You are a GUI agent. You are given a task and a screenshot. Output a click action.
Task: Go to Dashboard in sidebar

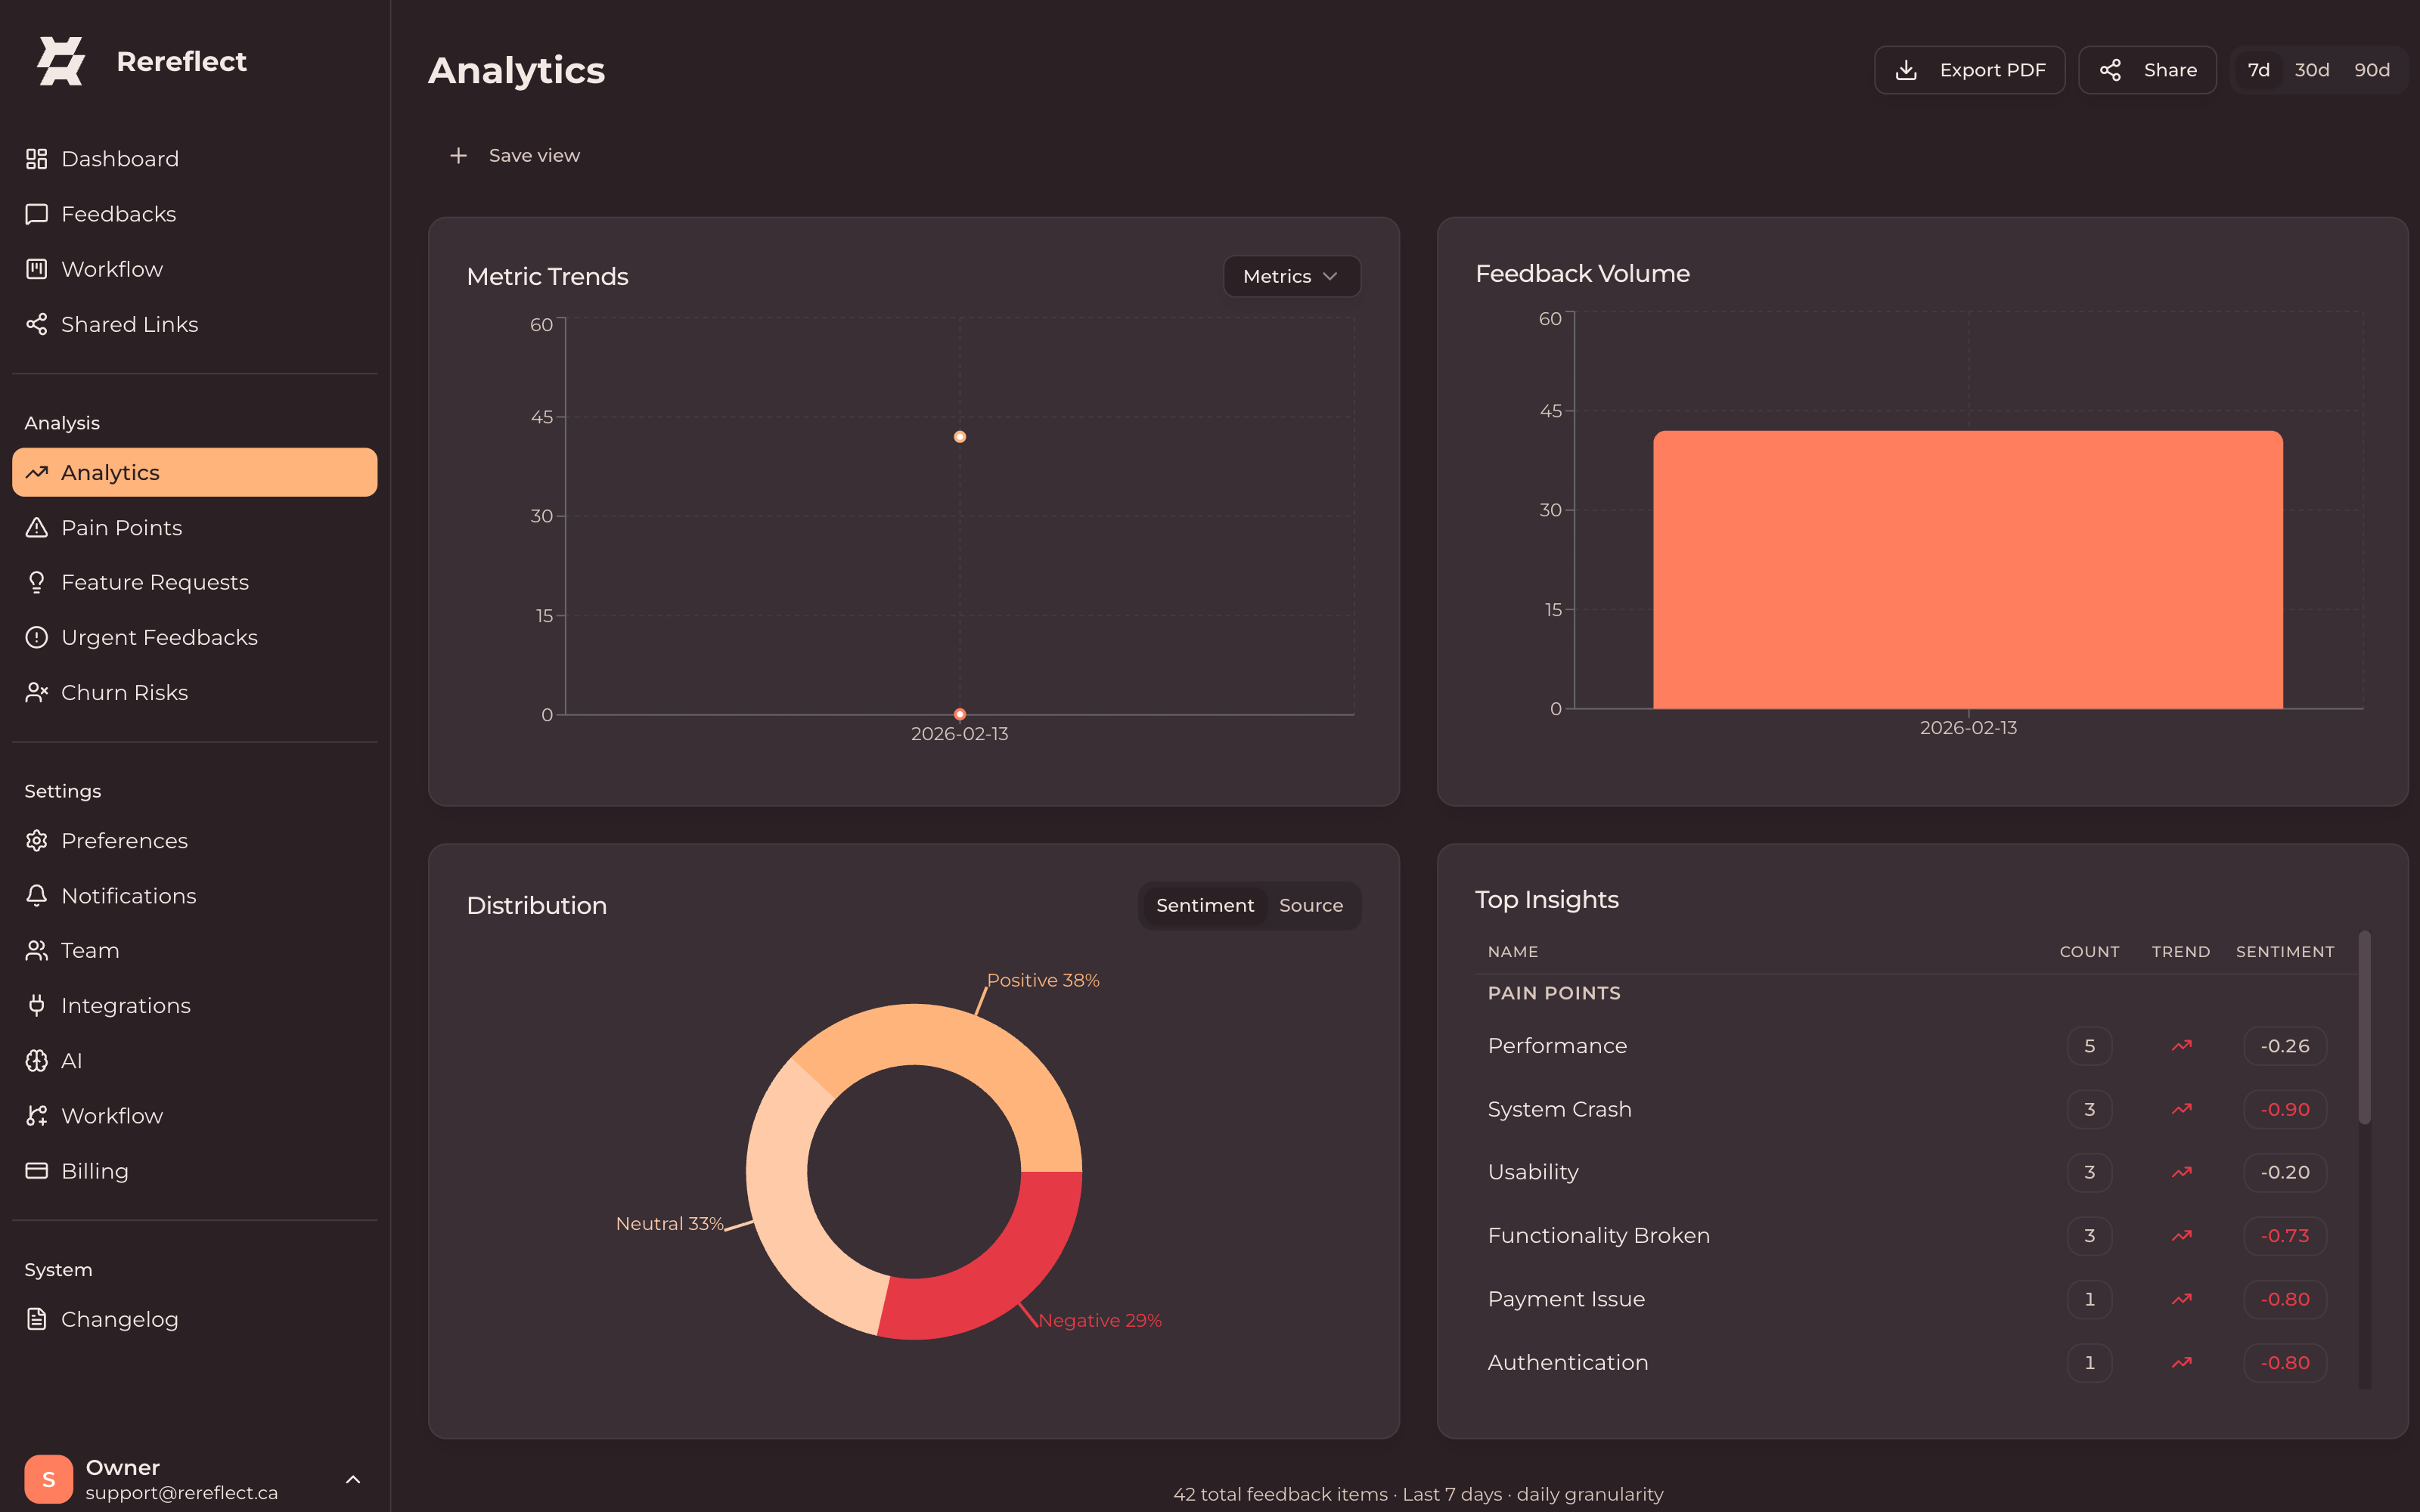pyautogui.click(x=120, y=159)
